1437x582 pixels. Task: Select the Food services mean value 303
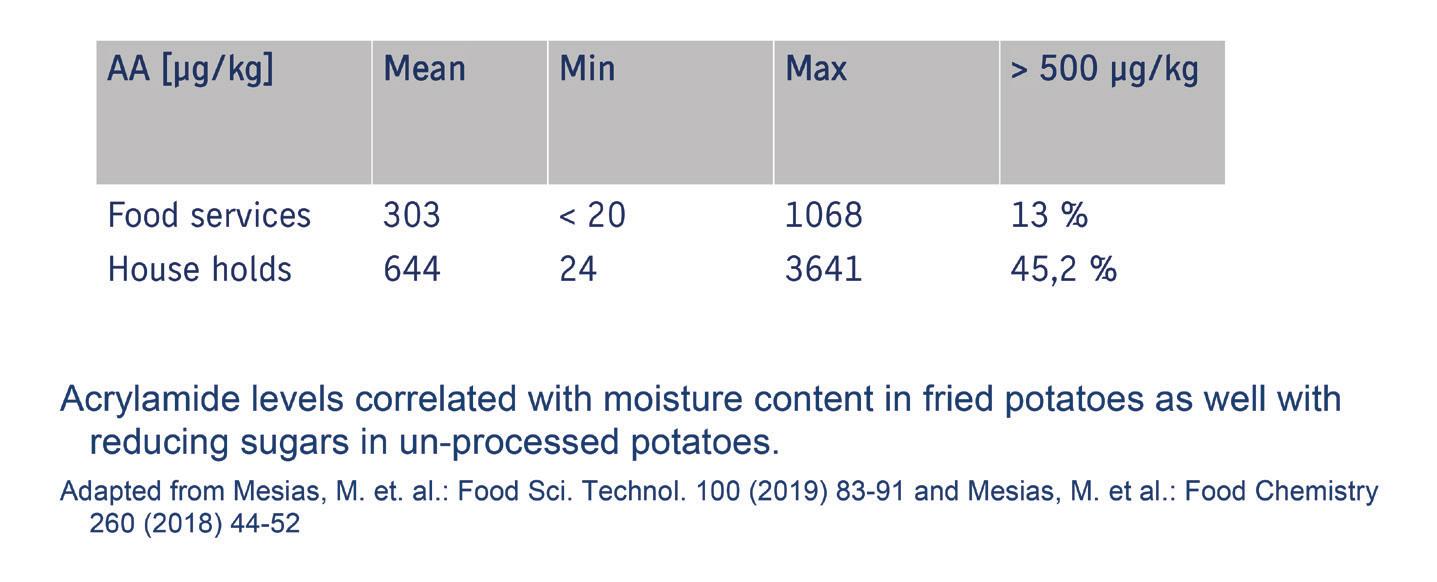click(411, 216)
